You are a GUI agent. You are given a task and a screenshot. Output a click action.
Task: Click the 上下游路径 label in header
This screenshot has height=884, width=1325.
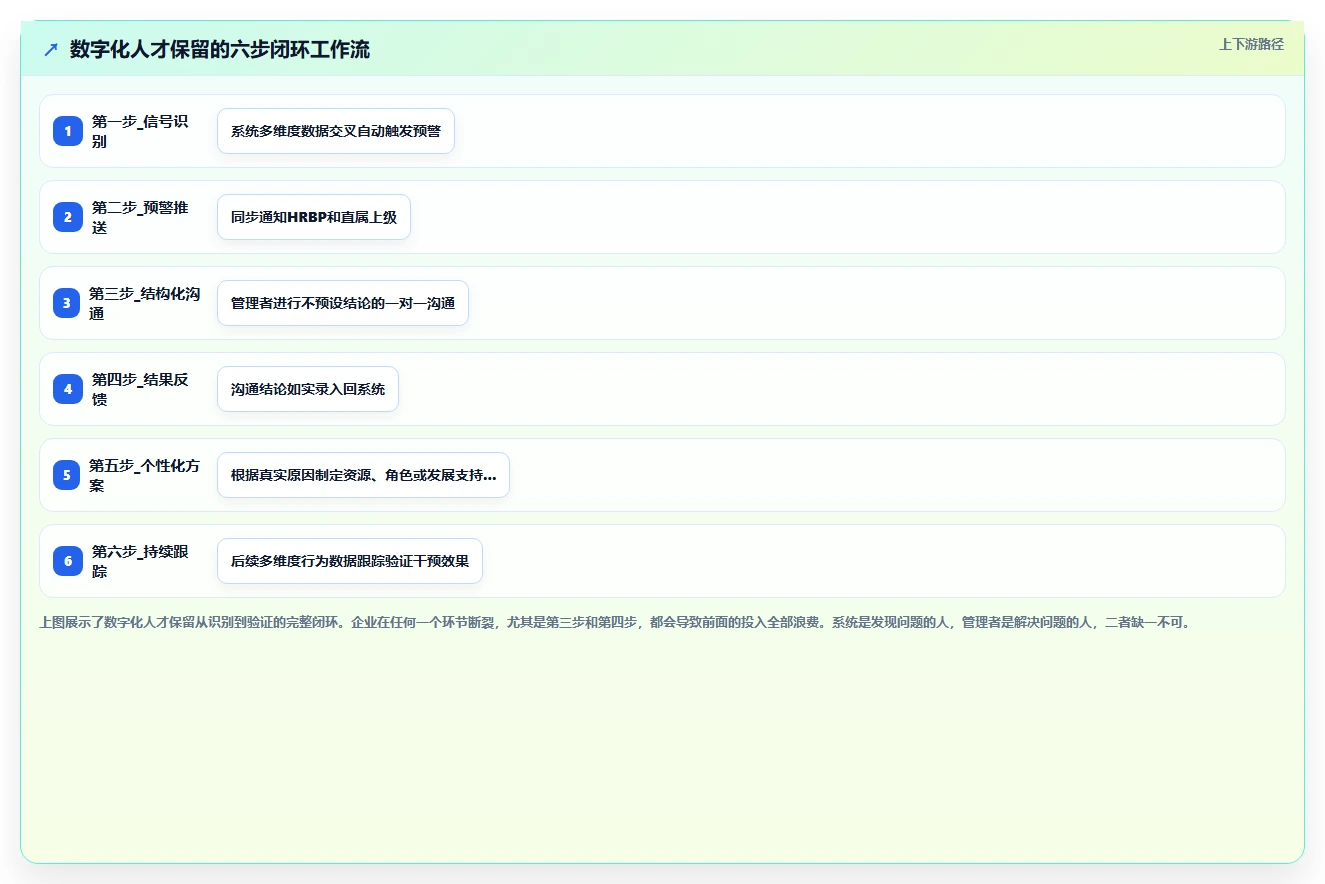1251,45
